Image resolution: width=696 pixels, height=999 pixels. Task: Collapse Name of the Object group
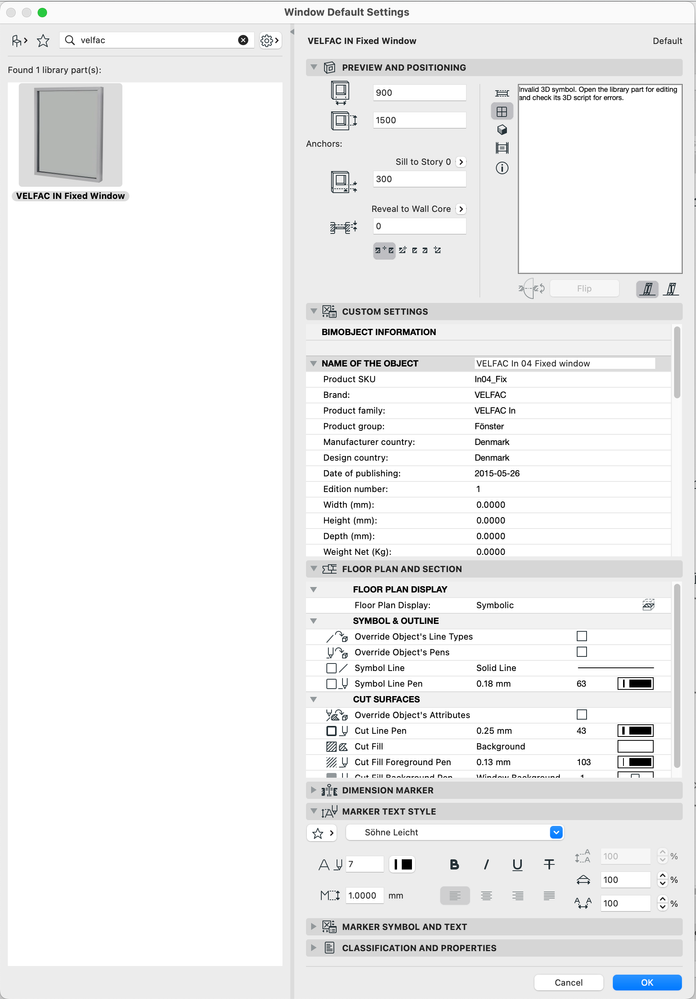click(313, 364)
